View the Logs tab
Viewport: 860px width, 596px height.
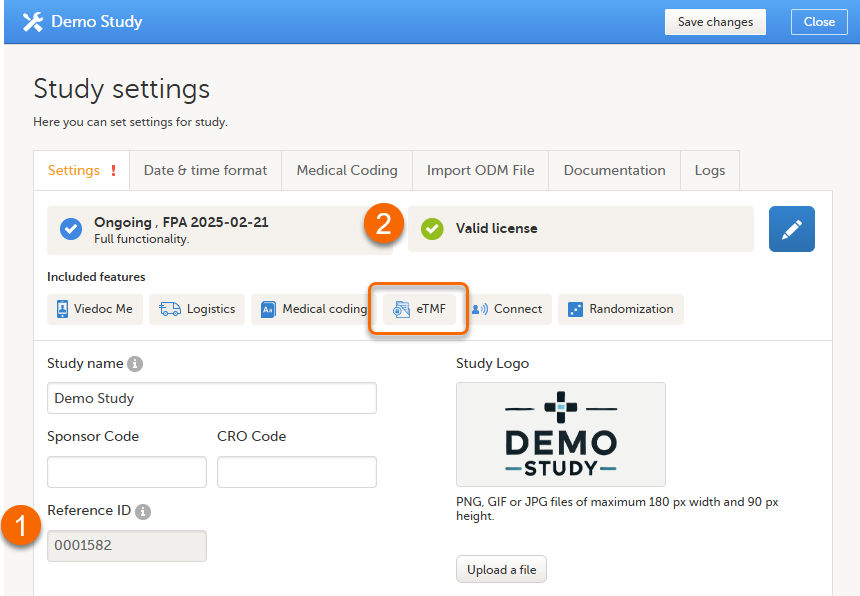(710, 170)
